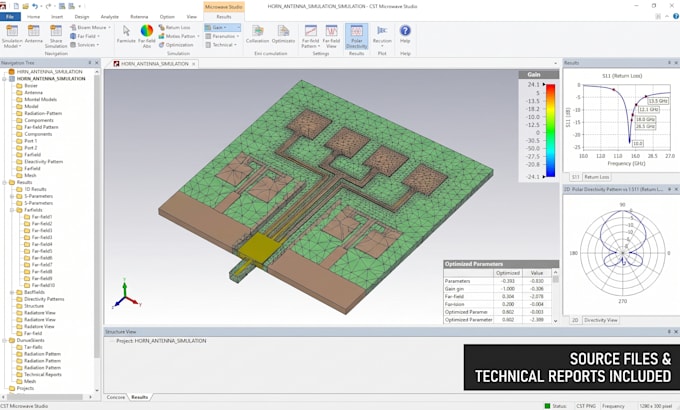Screen dimensions: 680x410
Task: Switch to the 2D tab under polar plot
Action: coord(575,320)
